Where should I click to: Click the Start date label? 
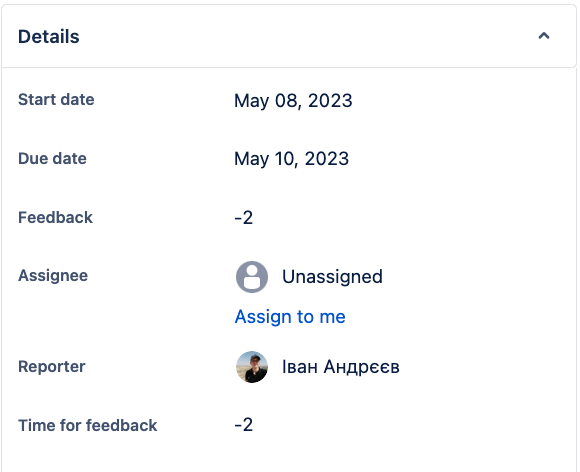[56, 100]
